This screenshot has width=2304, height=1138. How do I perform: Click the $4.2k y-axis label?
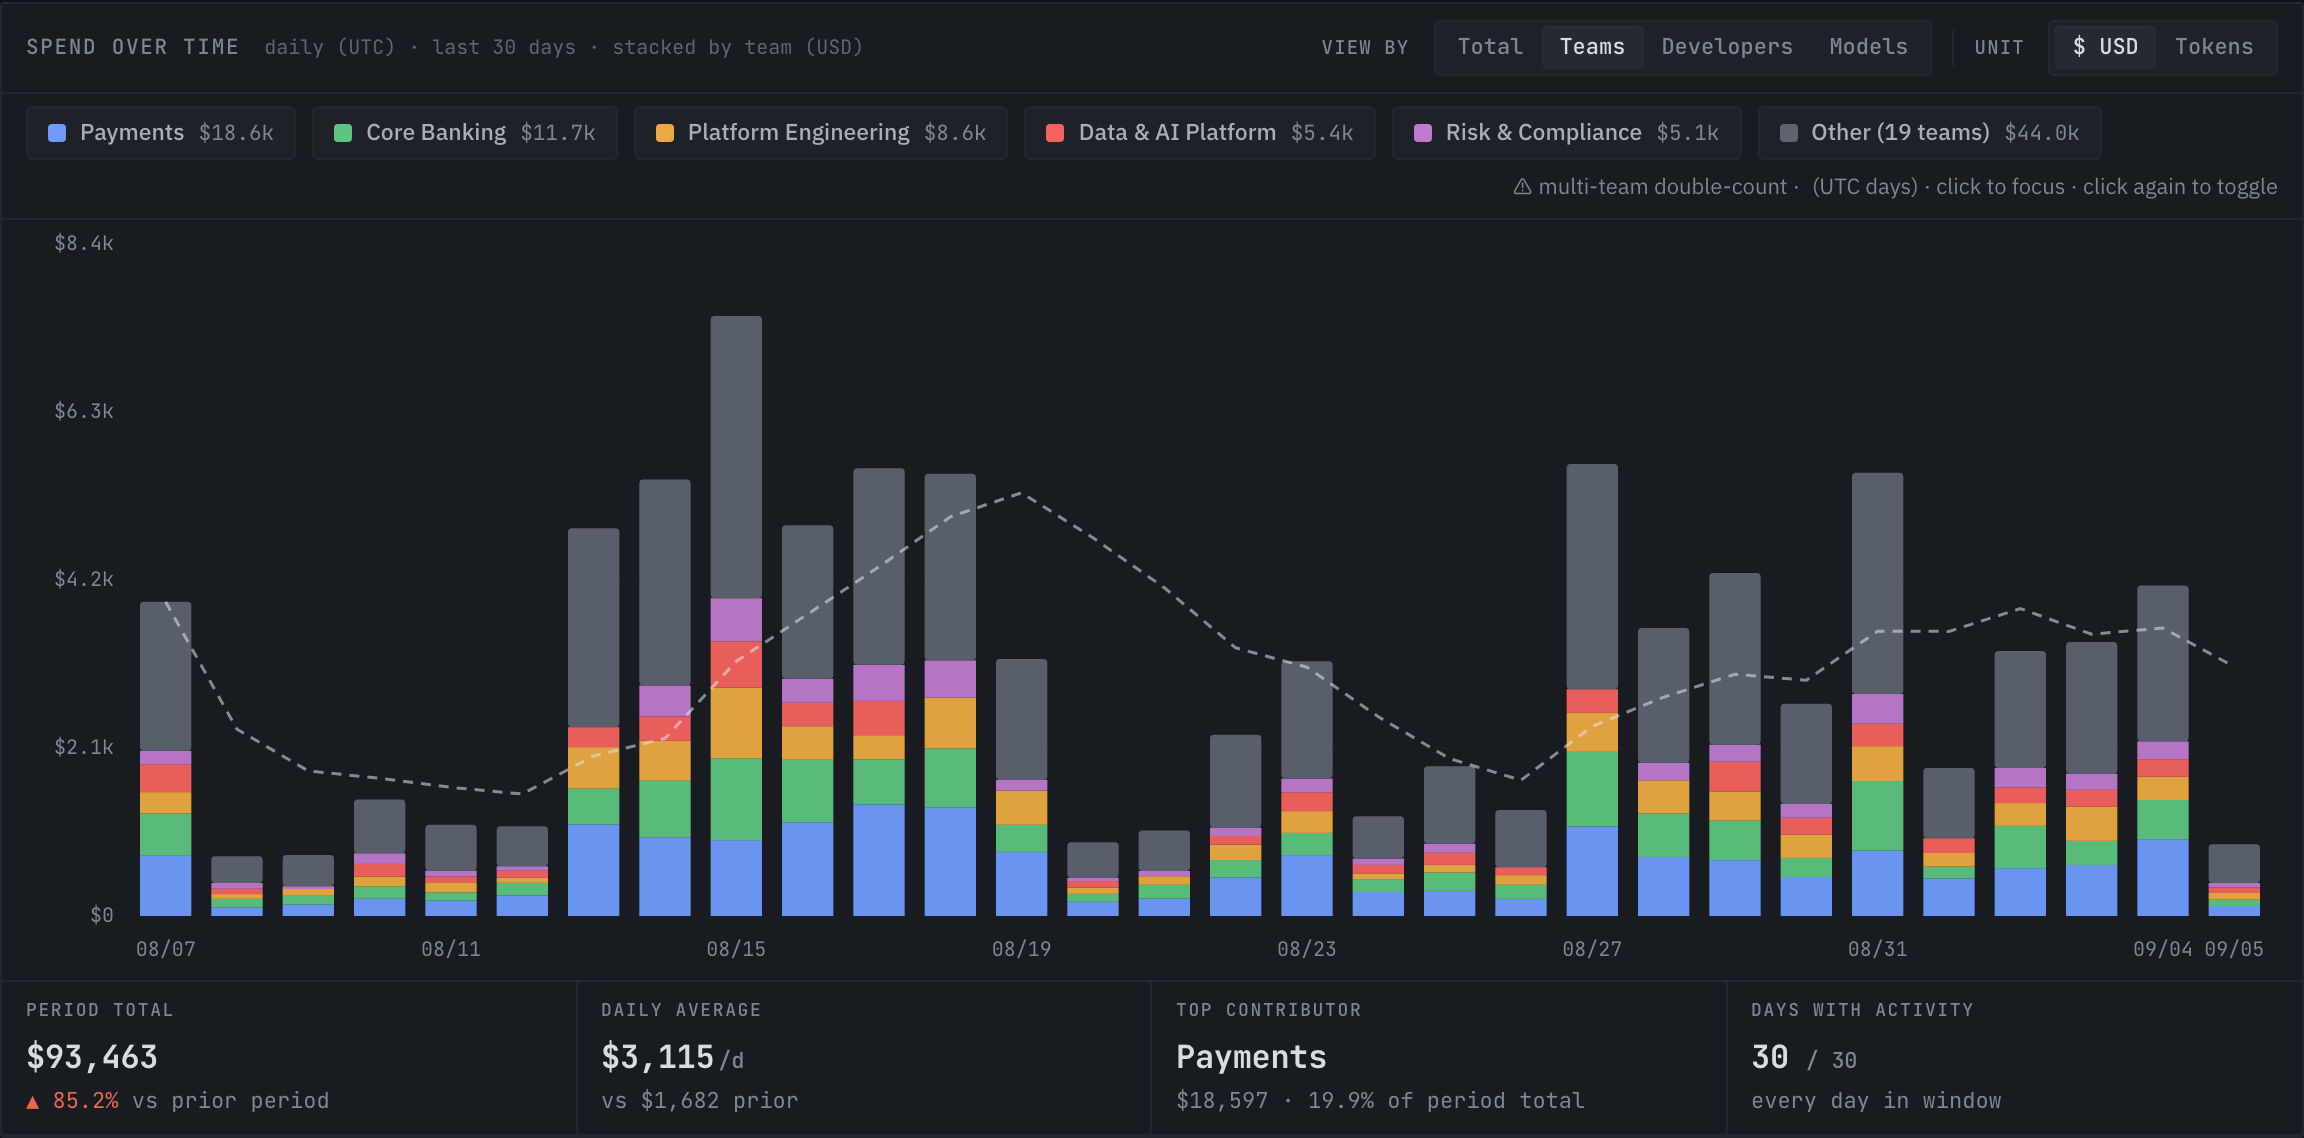84,579
